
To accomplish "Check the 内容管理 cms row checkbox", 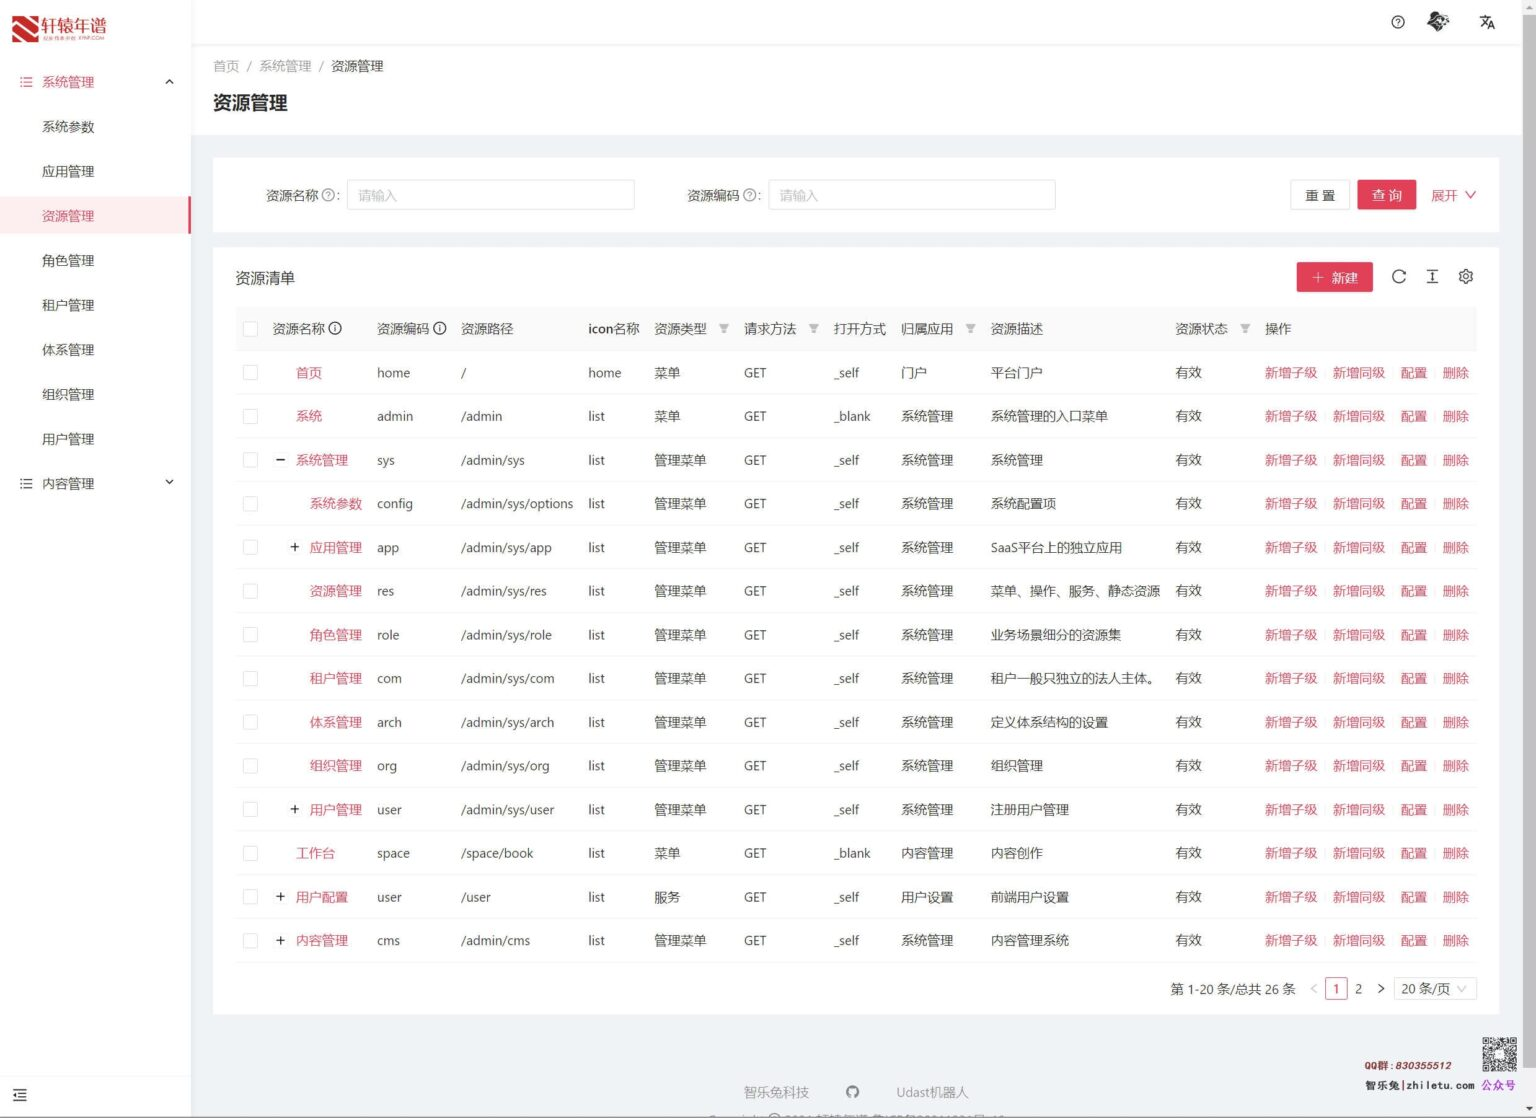I will coord(250,941).
